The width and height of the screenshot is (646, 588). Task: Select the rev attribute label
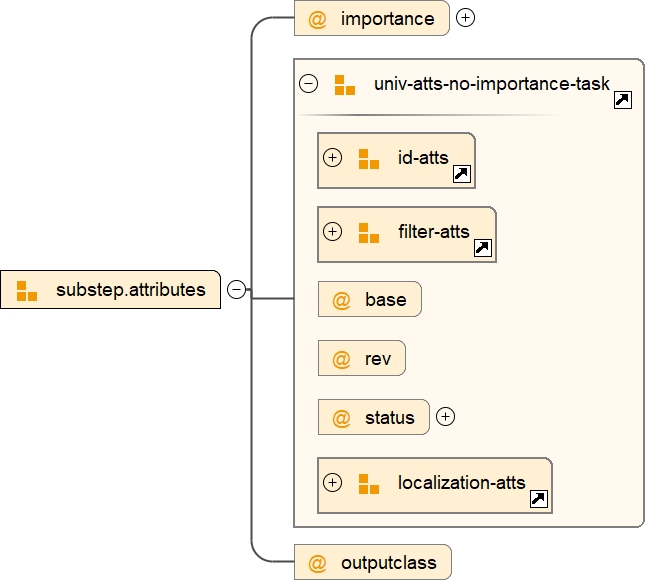378,359
